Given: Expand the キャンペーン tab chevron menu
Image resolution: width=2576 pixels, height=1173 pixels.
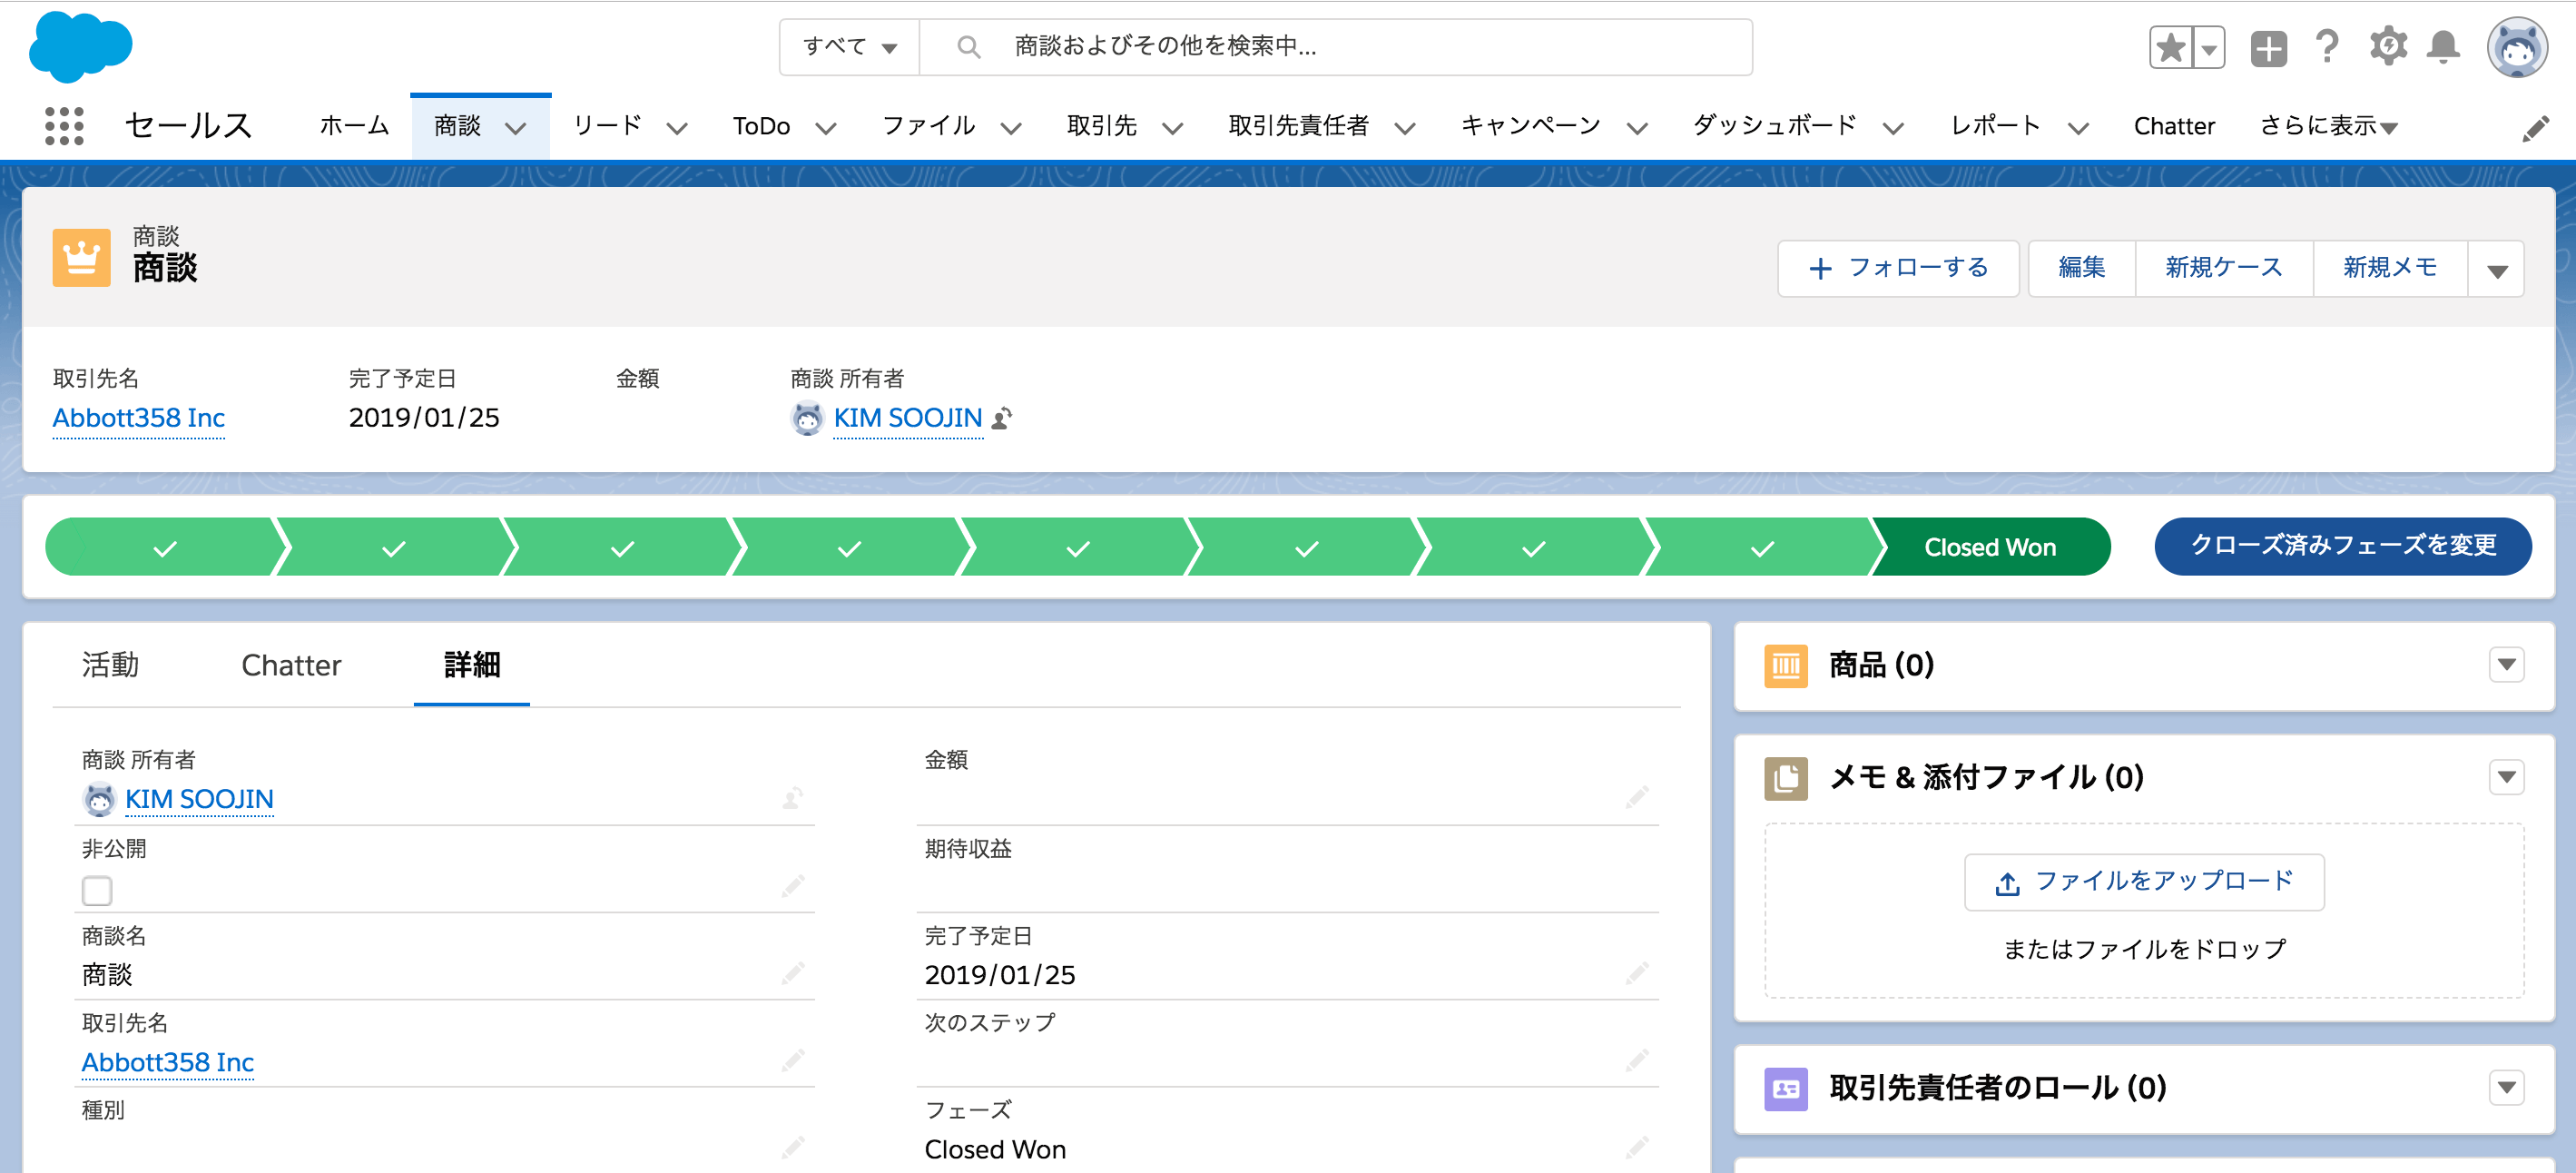Looking at the screenshot, I should (1637, 128).
